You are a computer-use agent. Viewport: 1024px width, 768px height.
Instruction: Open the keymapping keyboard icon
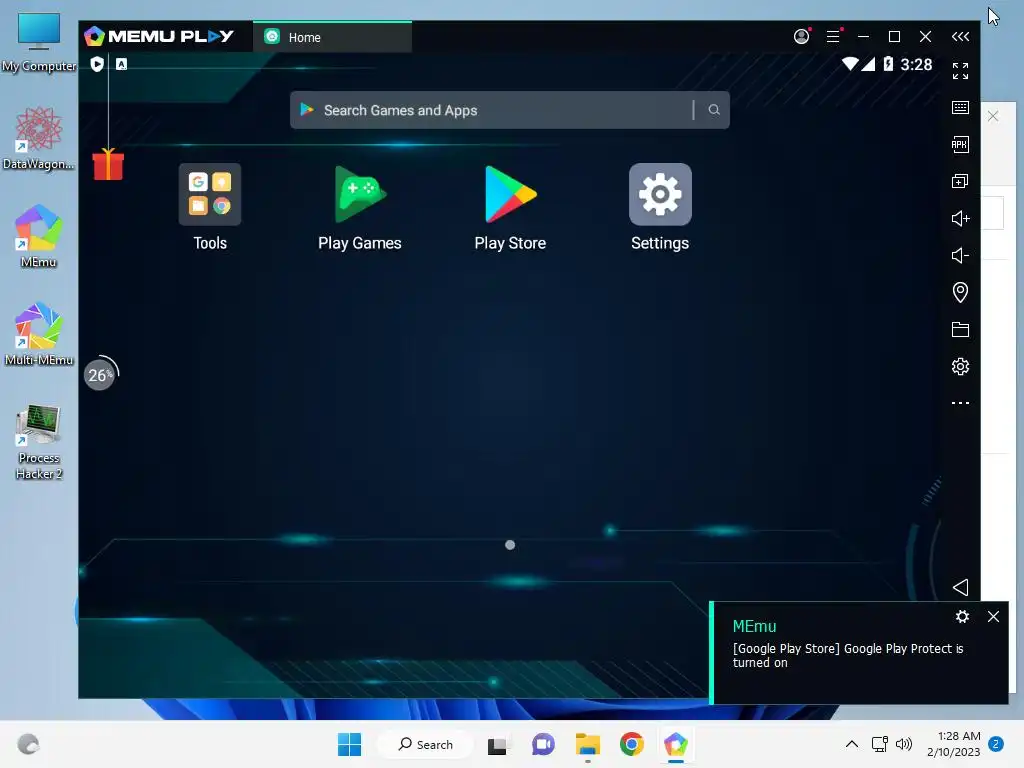pos(960,108)
